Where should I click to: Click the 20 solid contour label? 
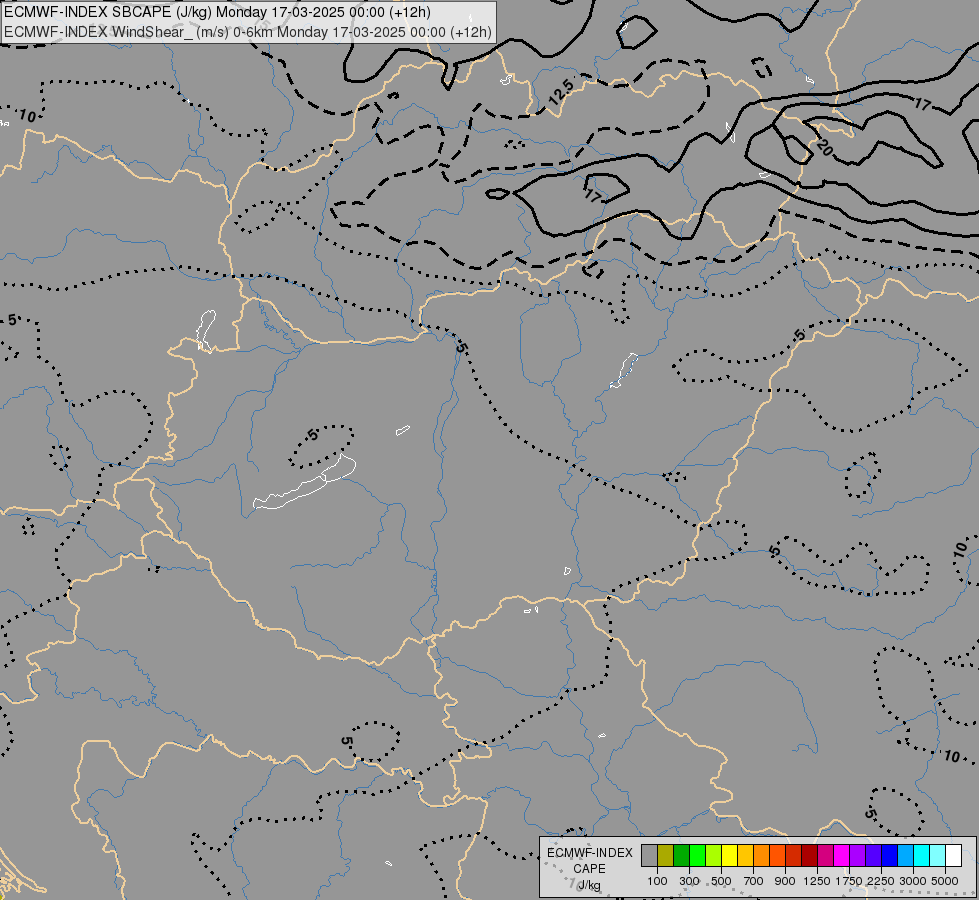824,148
